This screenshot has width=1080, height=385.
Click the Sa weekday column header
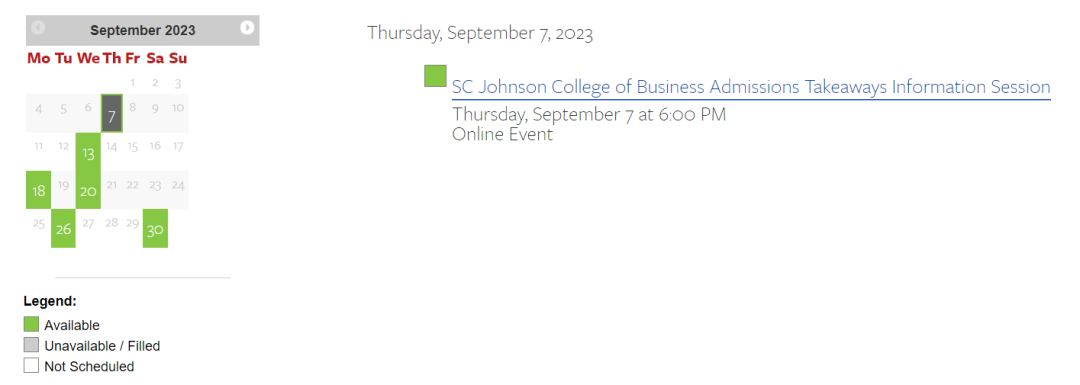(x=155, y=59)
